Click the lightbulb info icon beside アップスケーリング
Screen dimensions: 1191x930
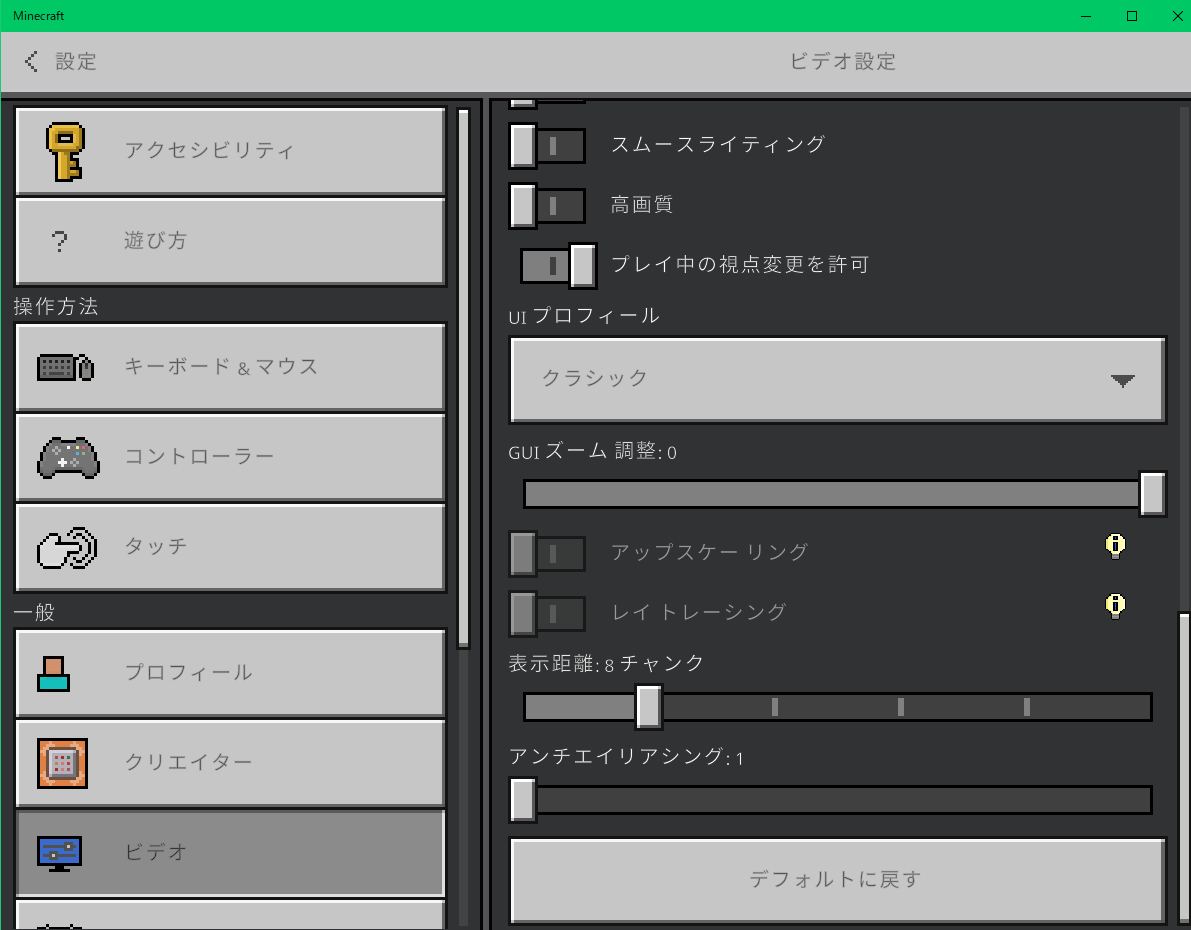tap(1115, 546)
